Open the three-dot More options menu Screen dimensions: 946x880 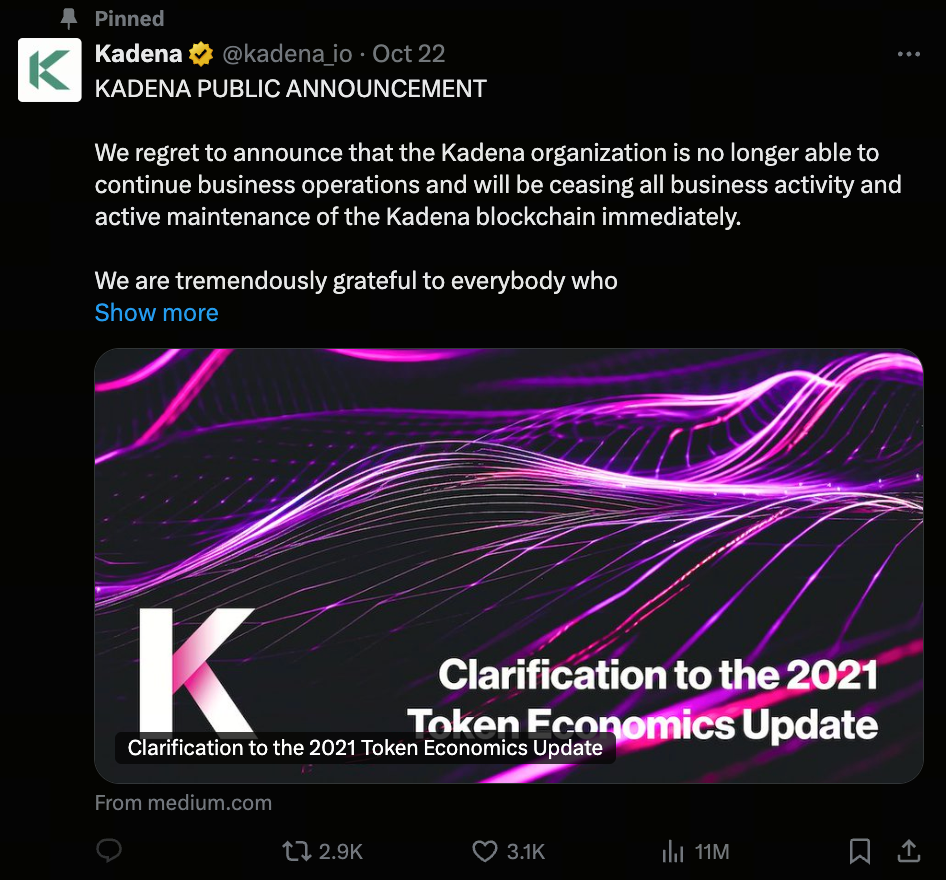click(x=908, y=54)
